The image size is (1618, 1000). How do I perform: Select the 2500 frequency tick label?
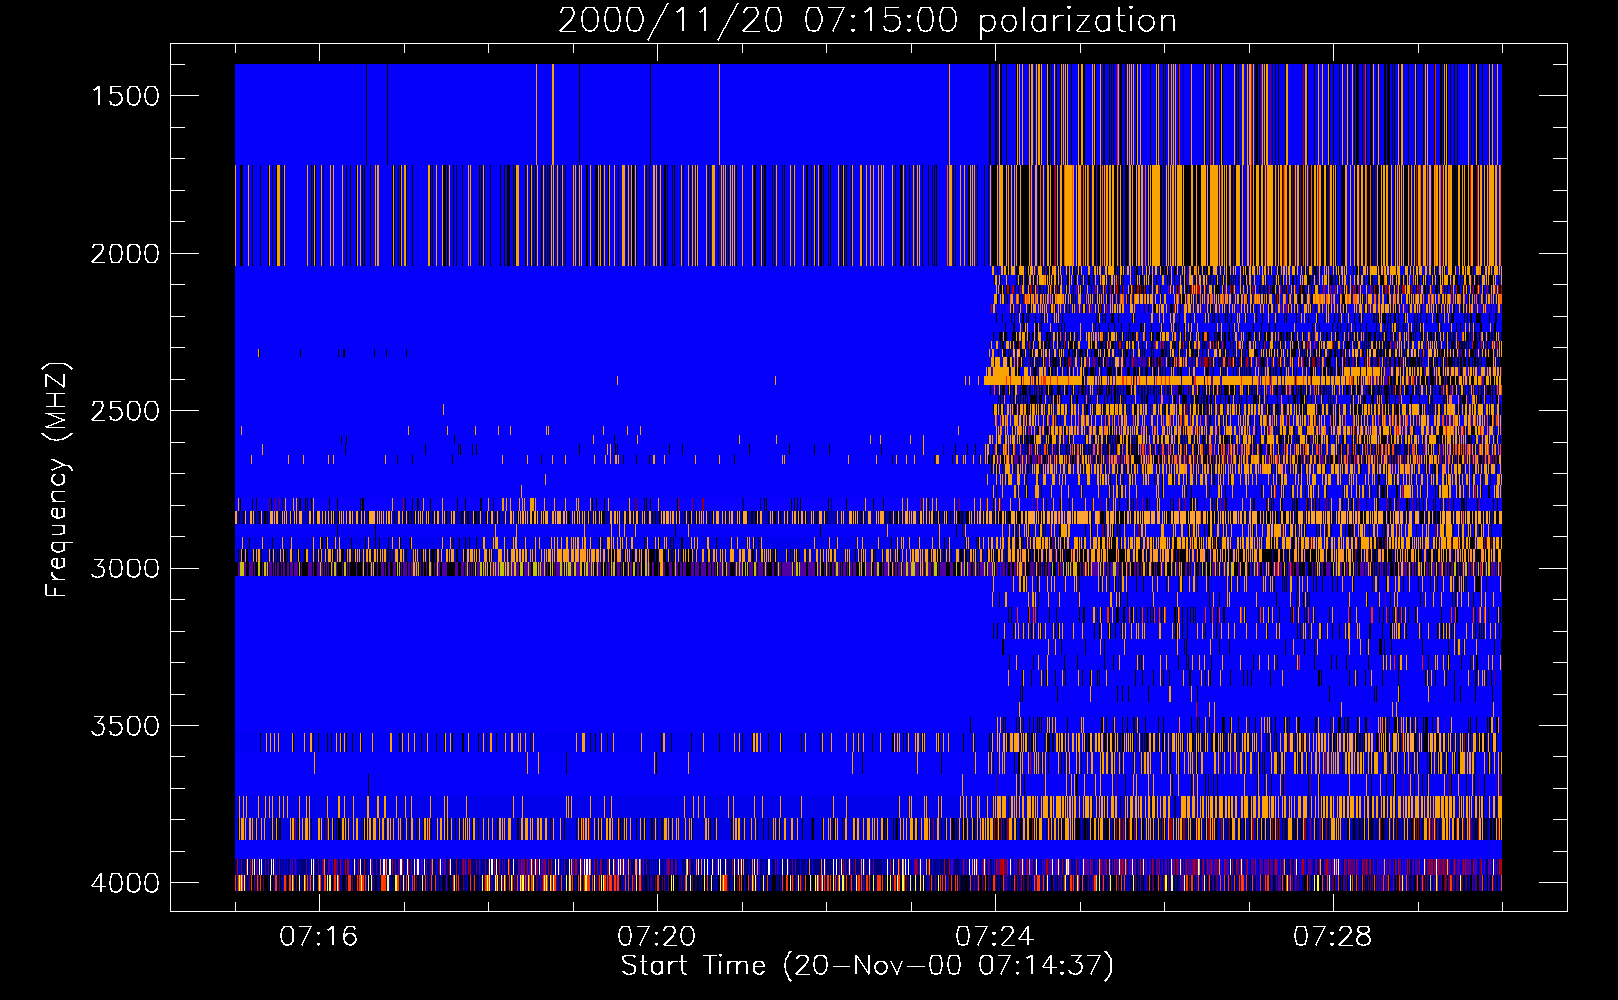(125, 411)
